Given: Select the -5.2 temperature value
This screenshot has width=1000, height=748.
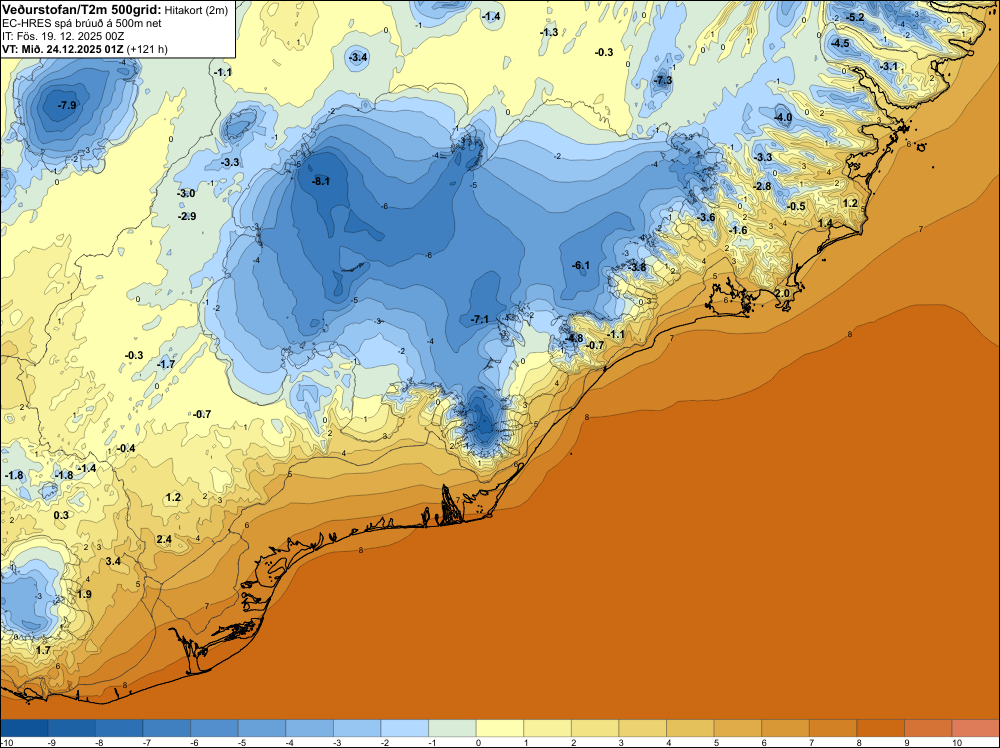Looking at the screenshot, I should [855, 17].
